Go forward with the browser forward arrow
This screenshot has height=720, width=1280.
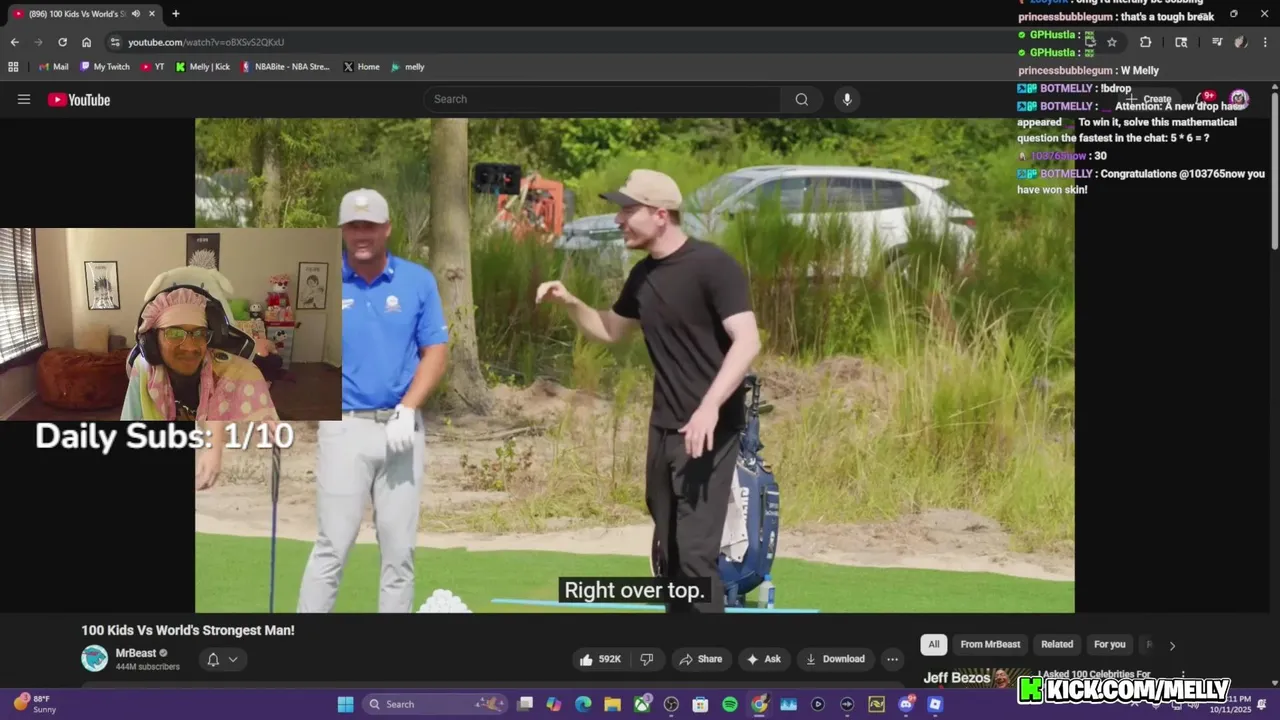(x=38, y=42)
